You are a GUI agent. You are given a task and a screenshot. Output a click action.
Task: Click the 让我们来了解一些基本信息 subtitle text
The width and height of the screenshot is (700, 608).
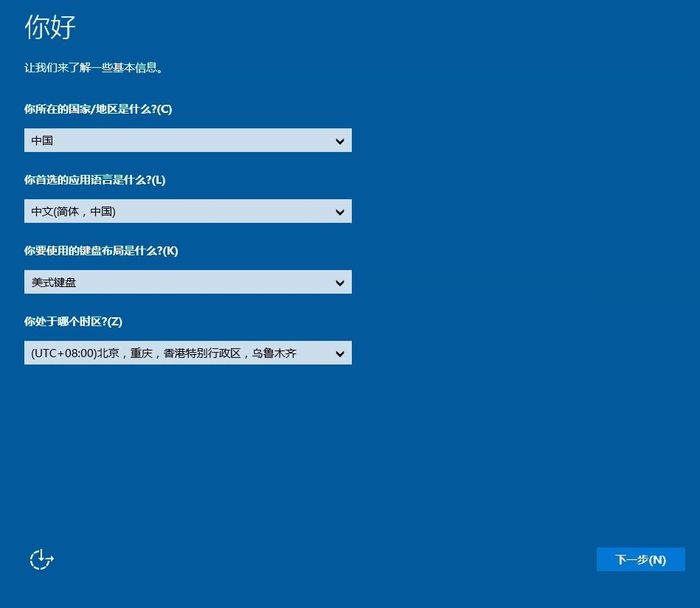94,68
